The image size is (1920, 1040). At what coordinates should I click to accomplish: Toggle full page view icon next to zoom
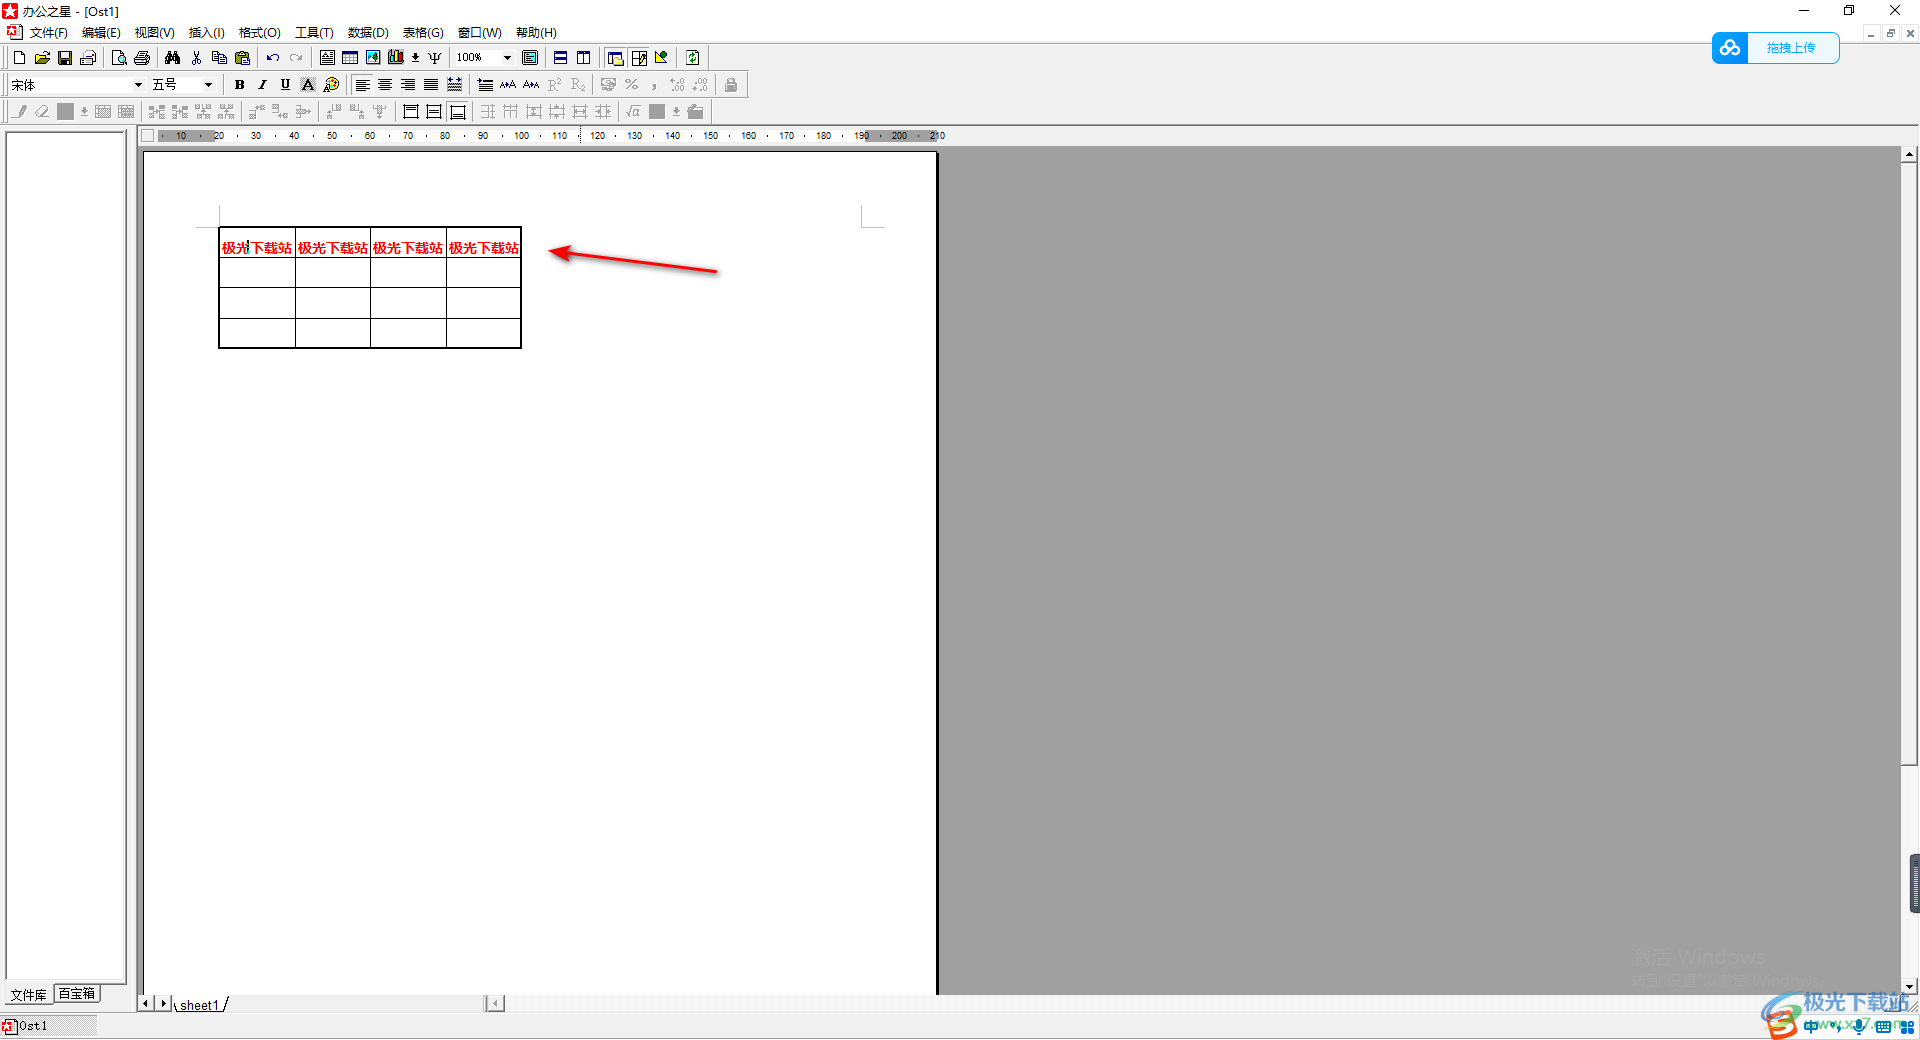pos(530,58)
